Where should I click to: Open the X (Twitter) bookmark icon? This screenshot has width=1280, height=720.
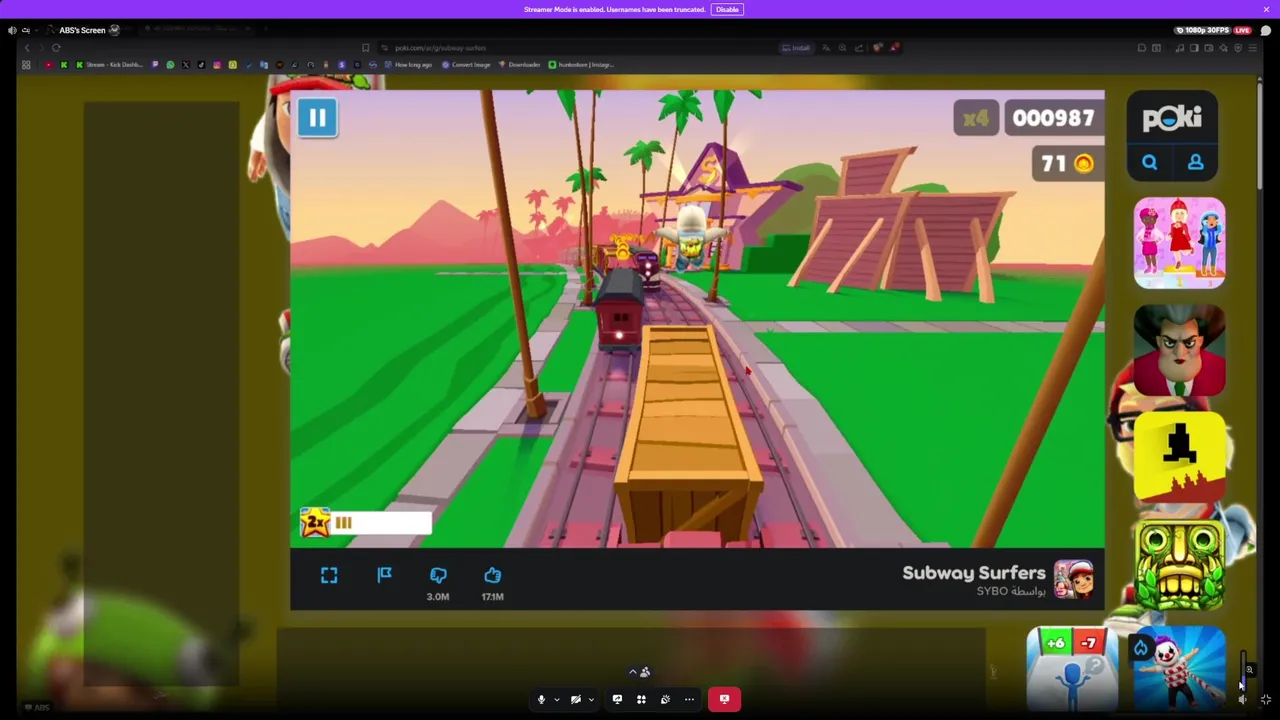point(186,65)
